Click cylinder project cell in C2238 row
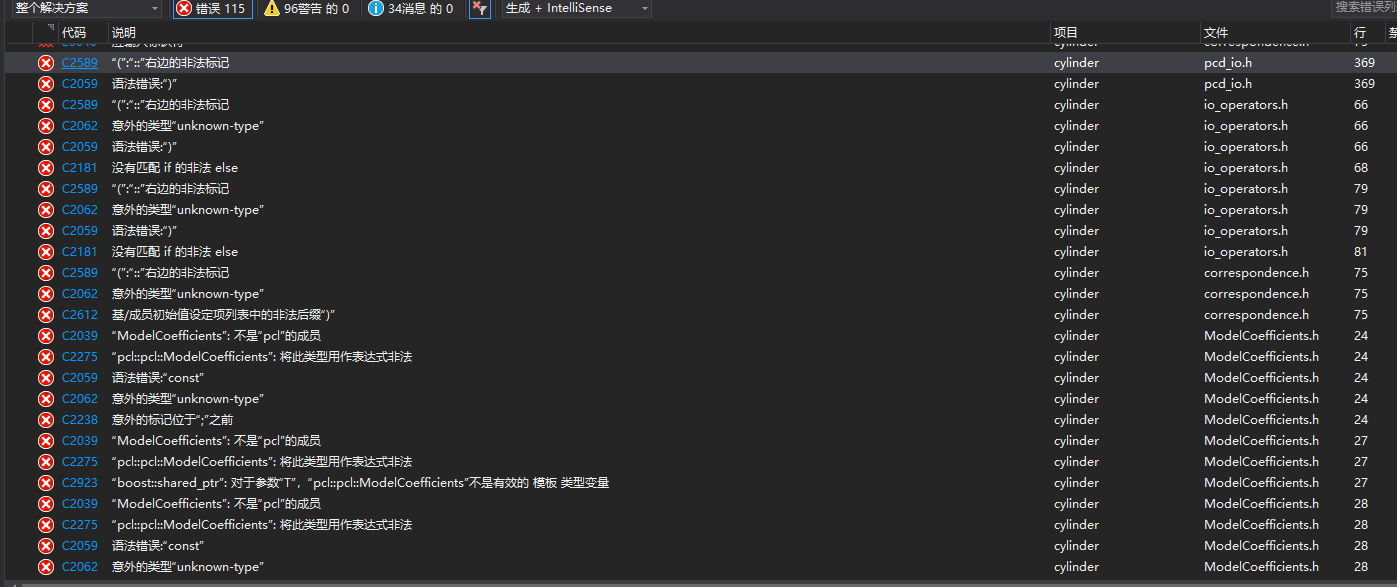 pyautogui.click(x=1076, y=420)
